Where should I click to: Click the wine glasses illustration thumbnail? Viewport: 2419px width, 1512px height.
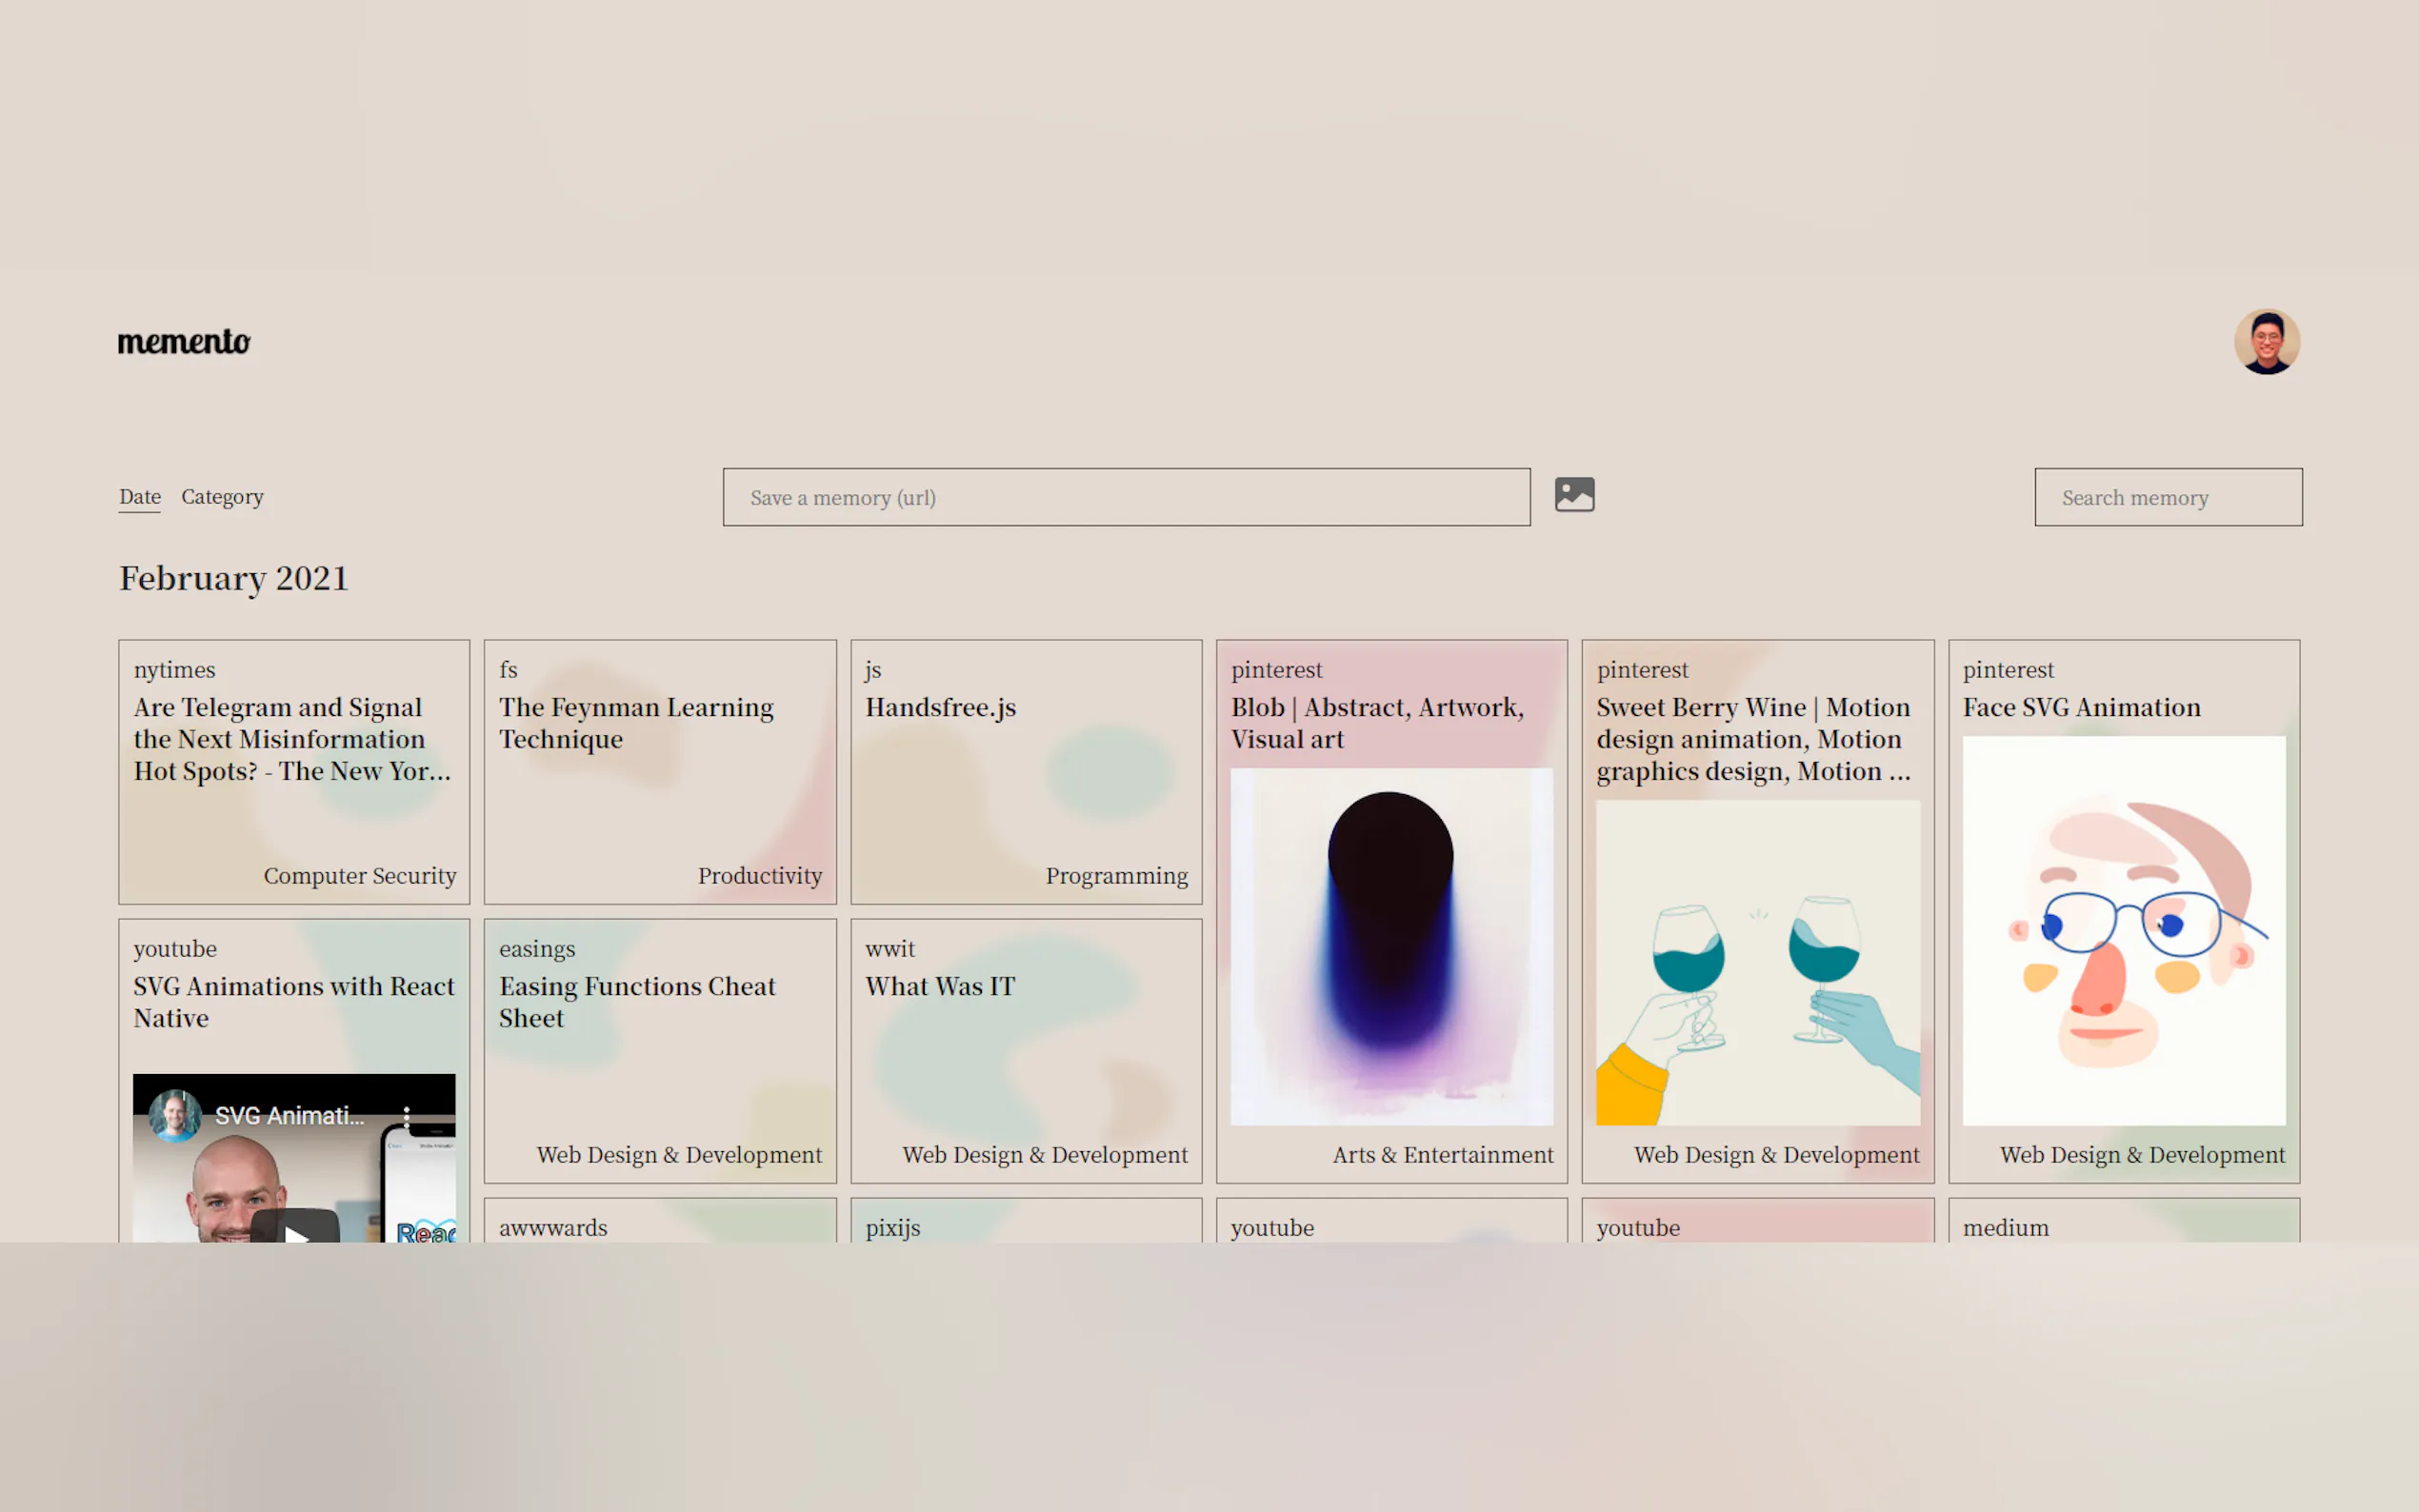click(x=1757, y=962)
